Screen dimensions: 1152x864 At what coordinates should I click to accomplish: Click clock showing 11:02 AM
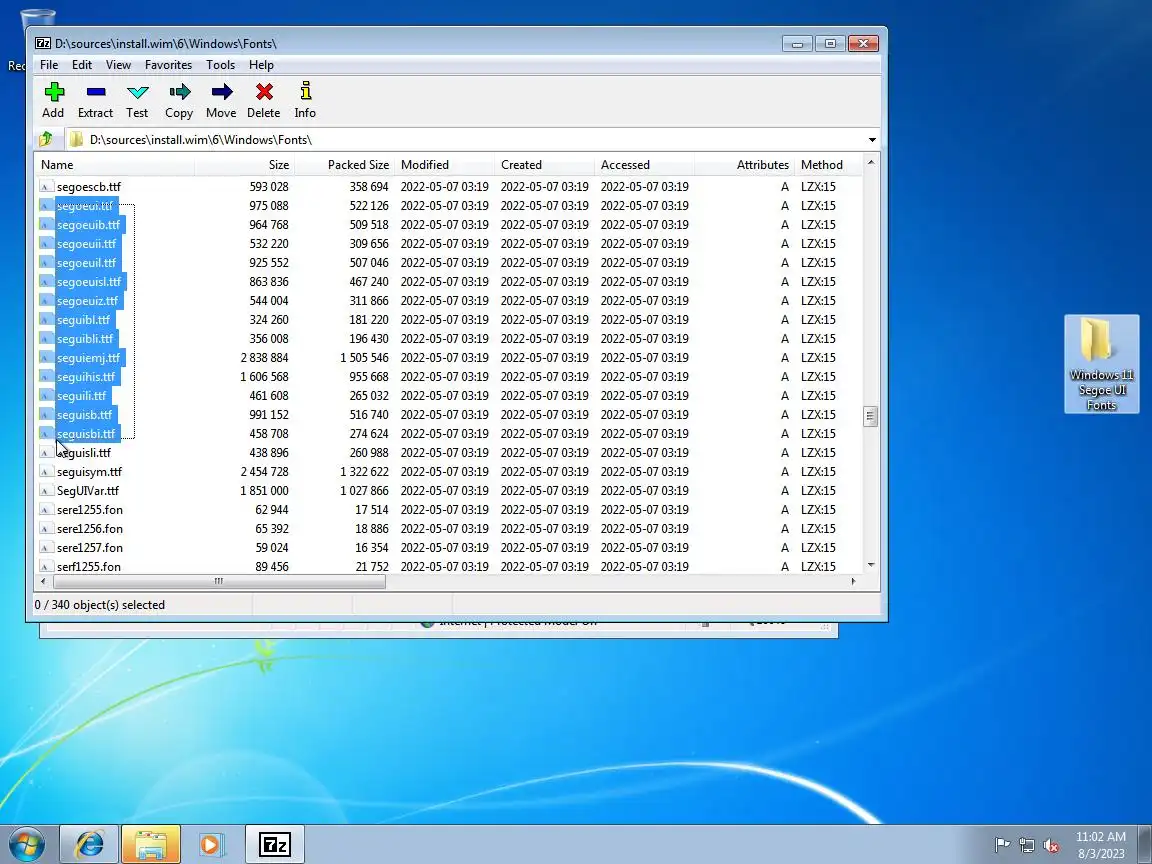click(1101, 837)
